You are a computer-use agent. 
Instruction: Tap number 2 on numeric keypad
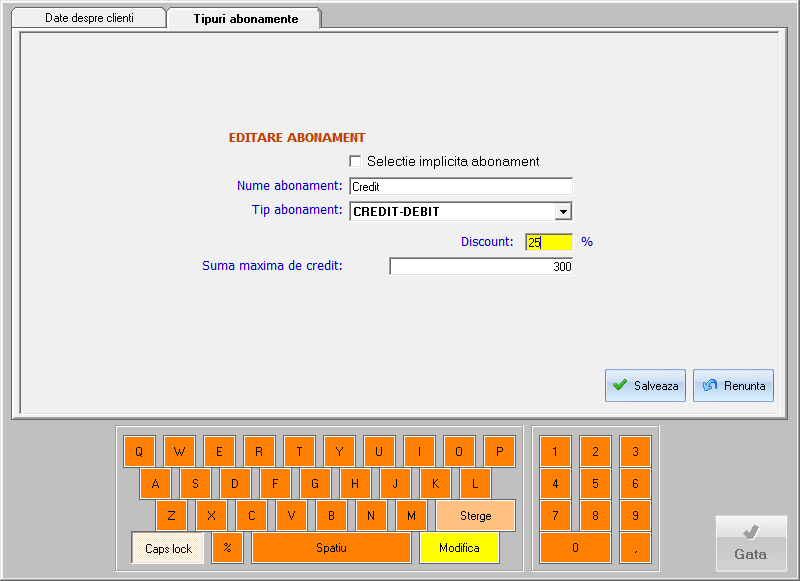pos(595,451)
